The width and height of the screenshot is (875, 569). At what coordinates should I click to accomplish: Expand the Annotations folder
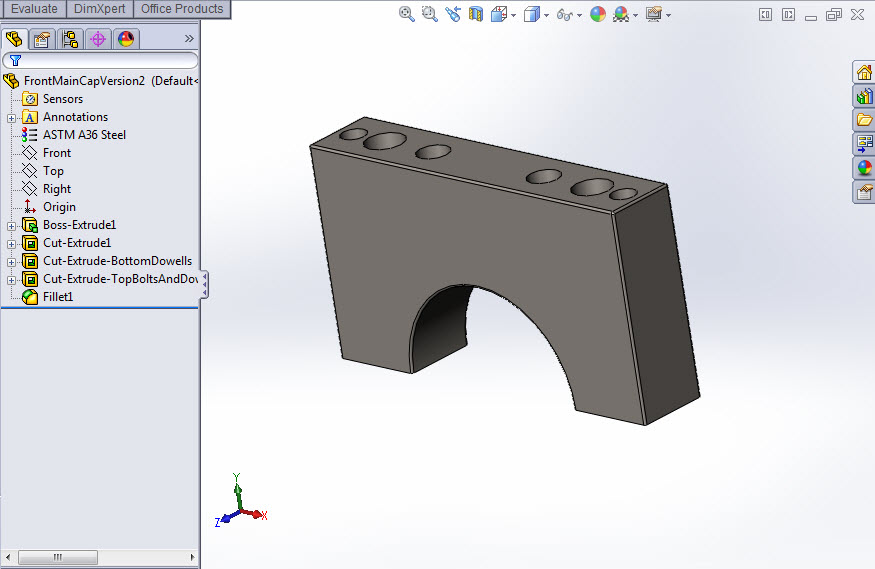11,117
